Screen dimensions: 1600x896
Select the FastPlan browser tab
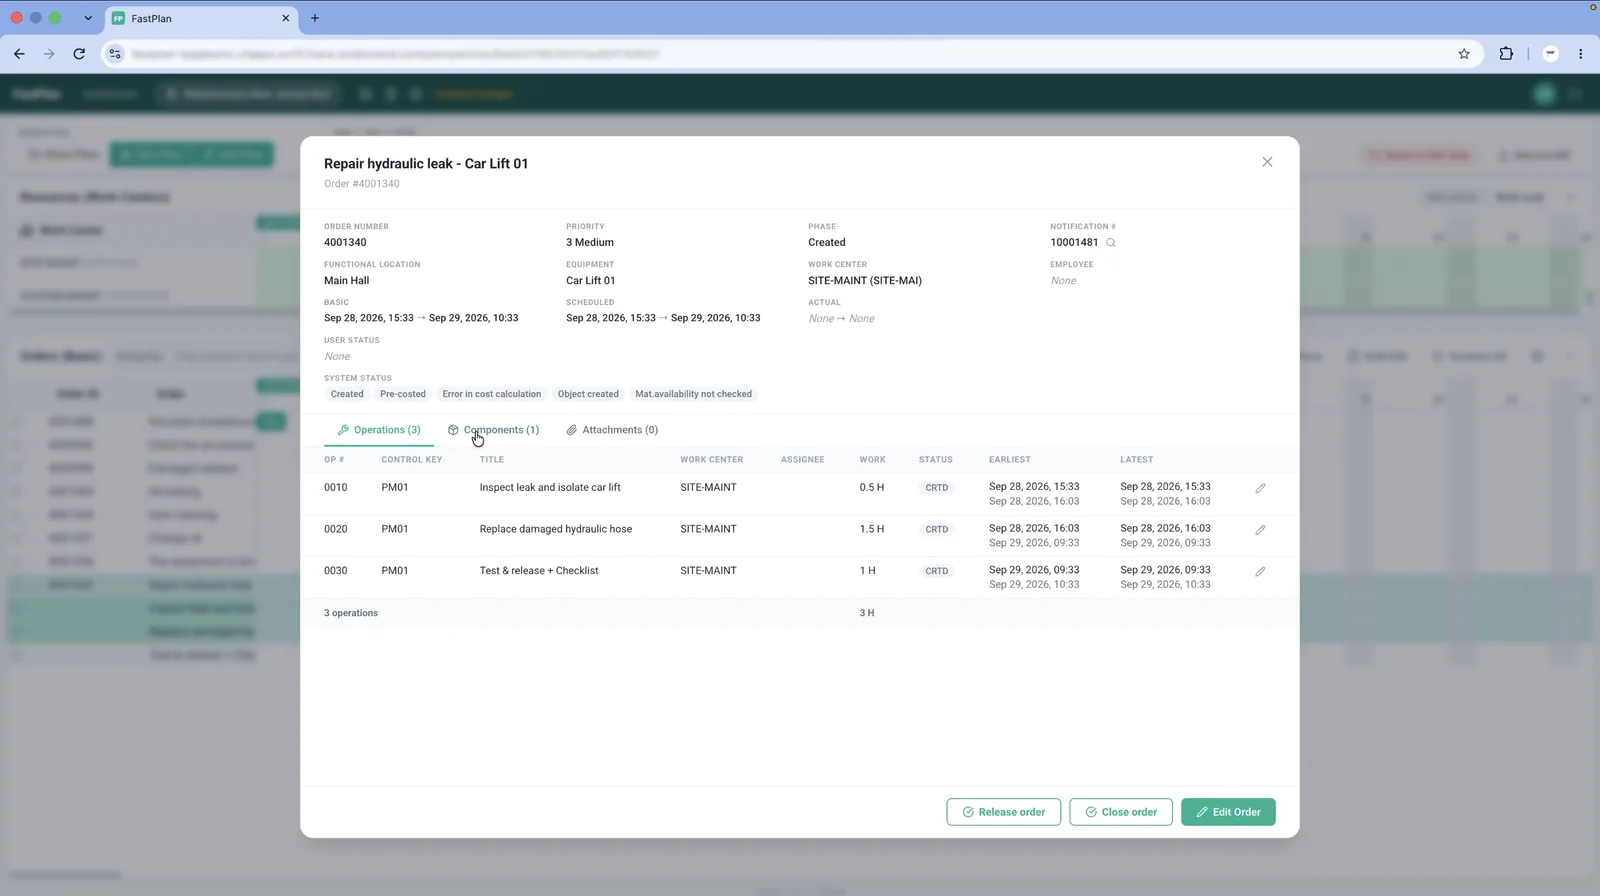[x=200, y=18]
